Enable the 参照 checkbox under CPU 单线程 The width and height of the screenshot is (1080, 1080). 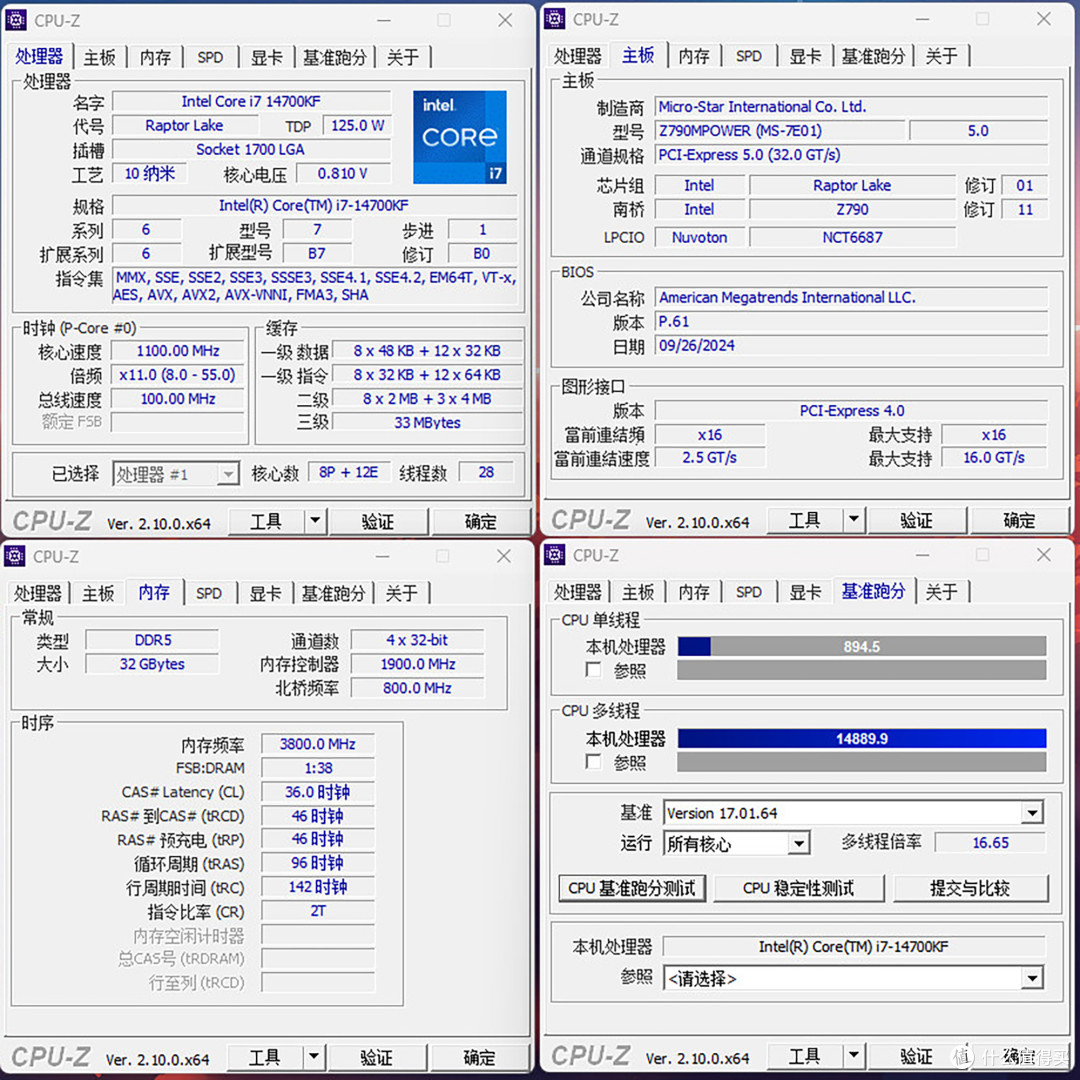(592, 671)
